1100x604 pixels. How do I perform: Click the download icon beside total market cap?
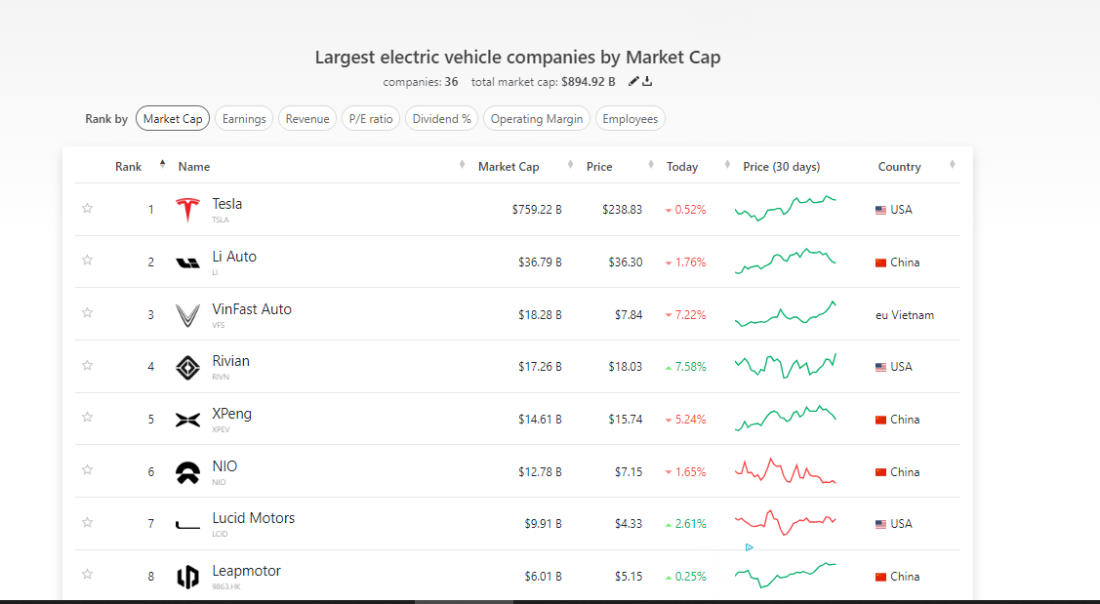pyautogui.click(x=647, y=82)
